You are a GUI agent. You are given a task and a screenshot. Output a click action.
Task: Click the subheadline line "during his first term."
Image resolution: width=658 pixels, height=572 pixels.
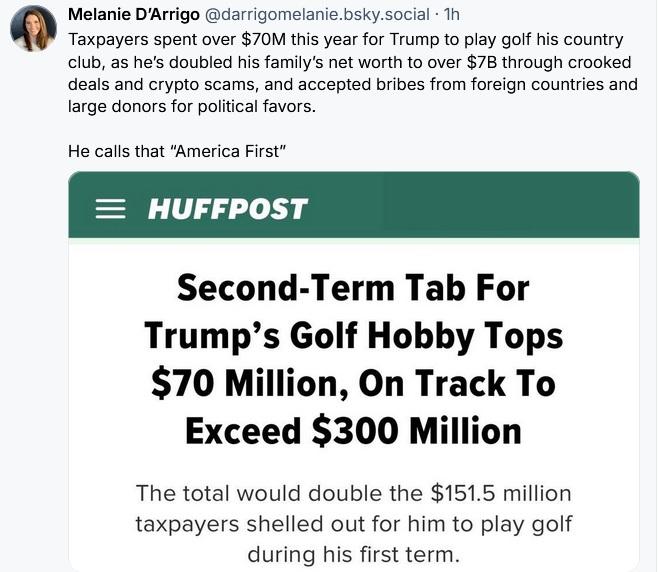tap(353, 551)
